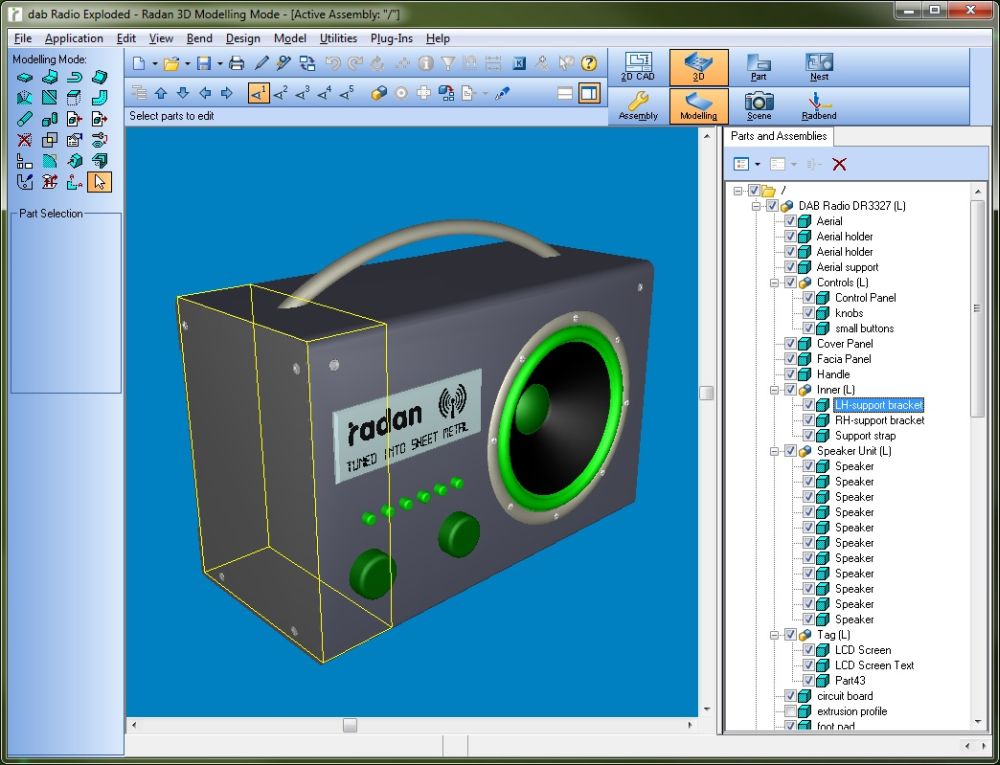
Task: Click the pencil edit icon in top toolbar
Action: click(x=261, y=63)
